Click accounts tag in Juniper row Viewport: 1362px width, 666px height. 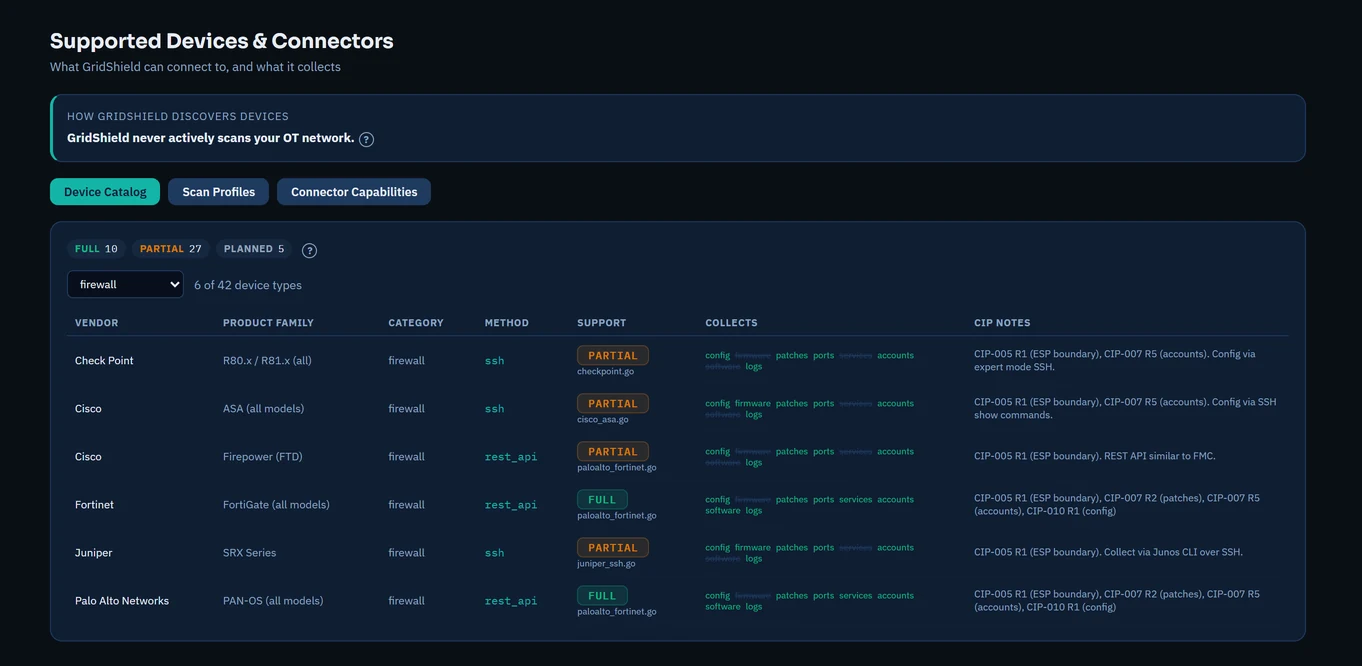coord(895,547)
